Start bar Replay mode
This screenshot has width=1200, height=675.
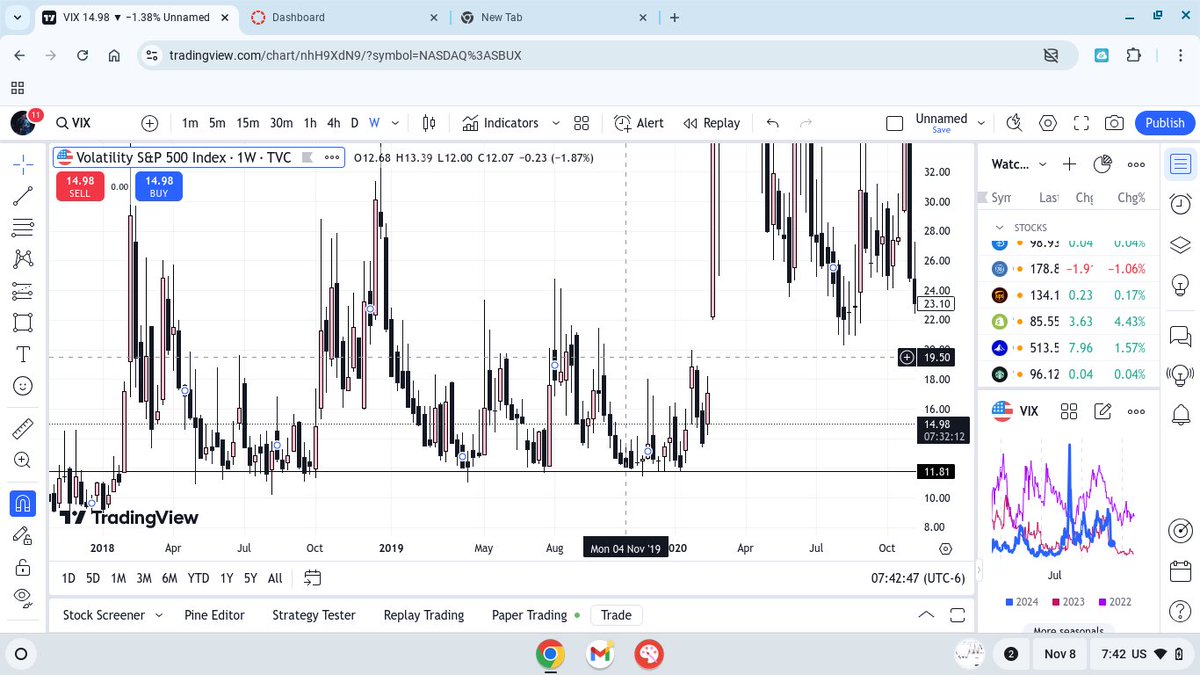pyautogui.click(x=712, y=123)
